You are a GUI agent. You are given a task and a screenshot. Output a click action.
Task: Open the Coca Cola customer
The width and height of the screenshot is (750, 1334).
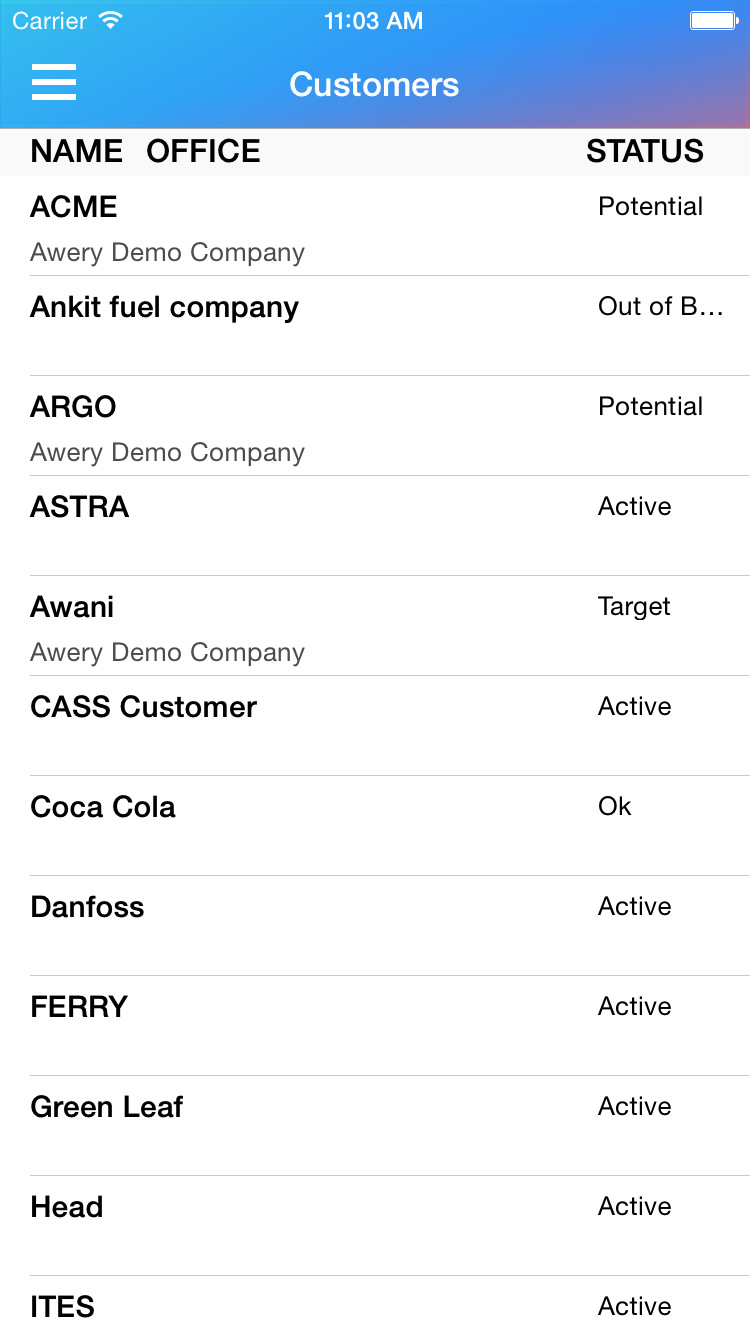375,826
